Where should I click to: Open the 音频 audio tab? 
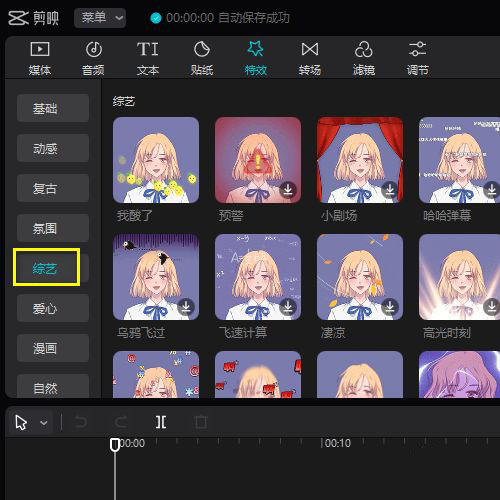pyautogui.click(x=93, y=58)
